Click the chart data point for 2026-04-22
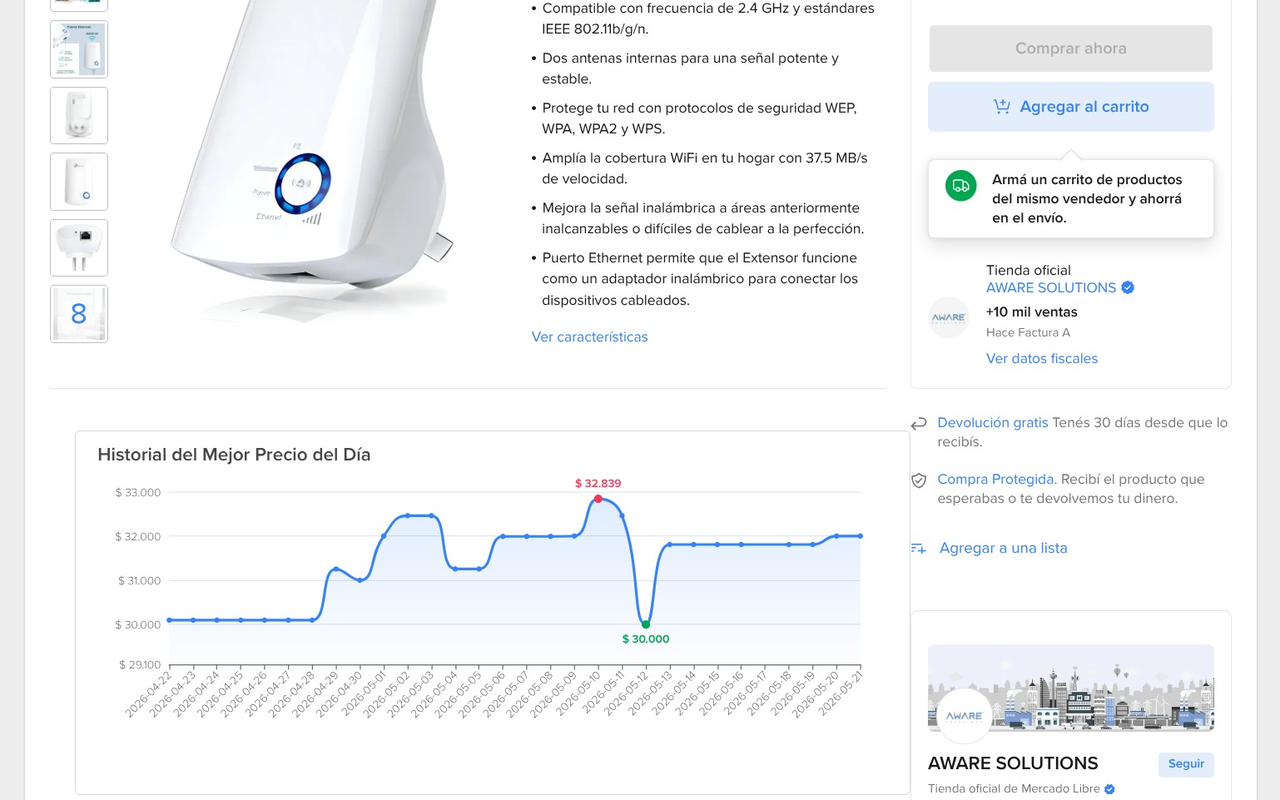The height and width of the screenshot is (800, 1280). coord(169,620)
